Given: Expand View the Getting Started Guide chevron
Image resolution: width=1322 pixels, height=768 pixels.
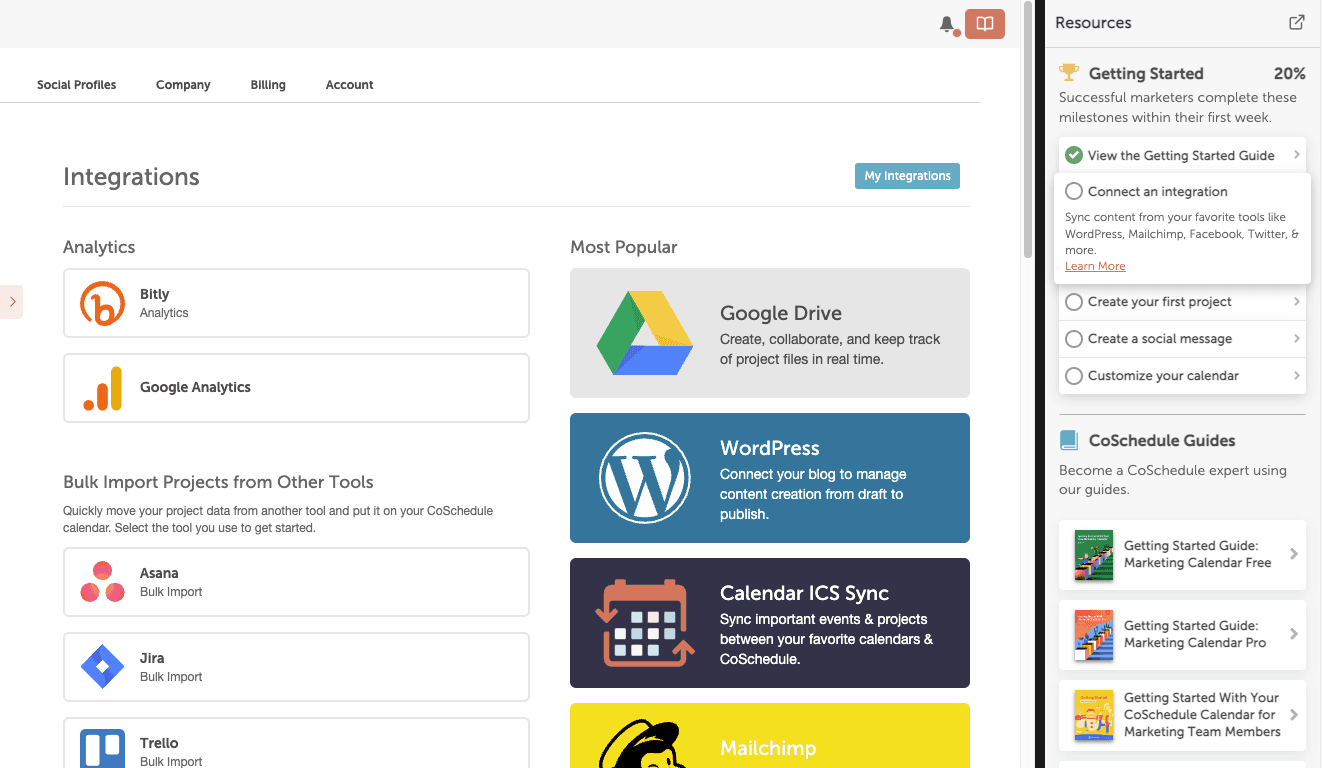Looking at the screenshot, I should pos(1296,155).
